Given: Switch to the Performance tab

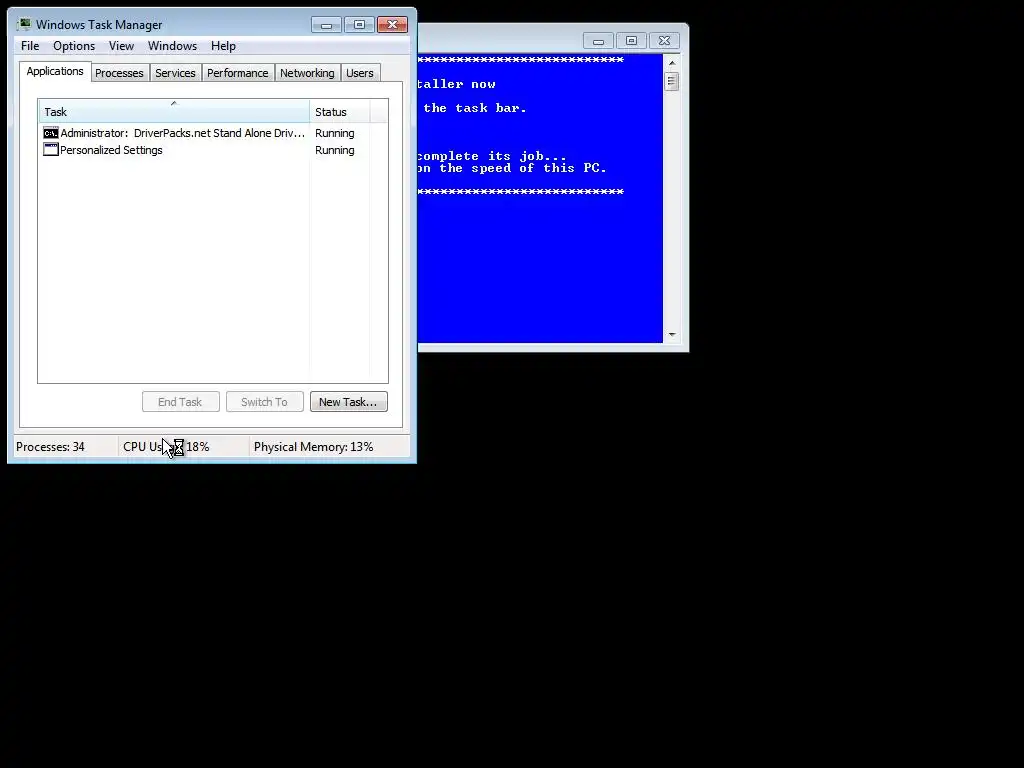Looking at the screenshot, I should (238, 73).
